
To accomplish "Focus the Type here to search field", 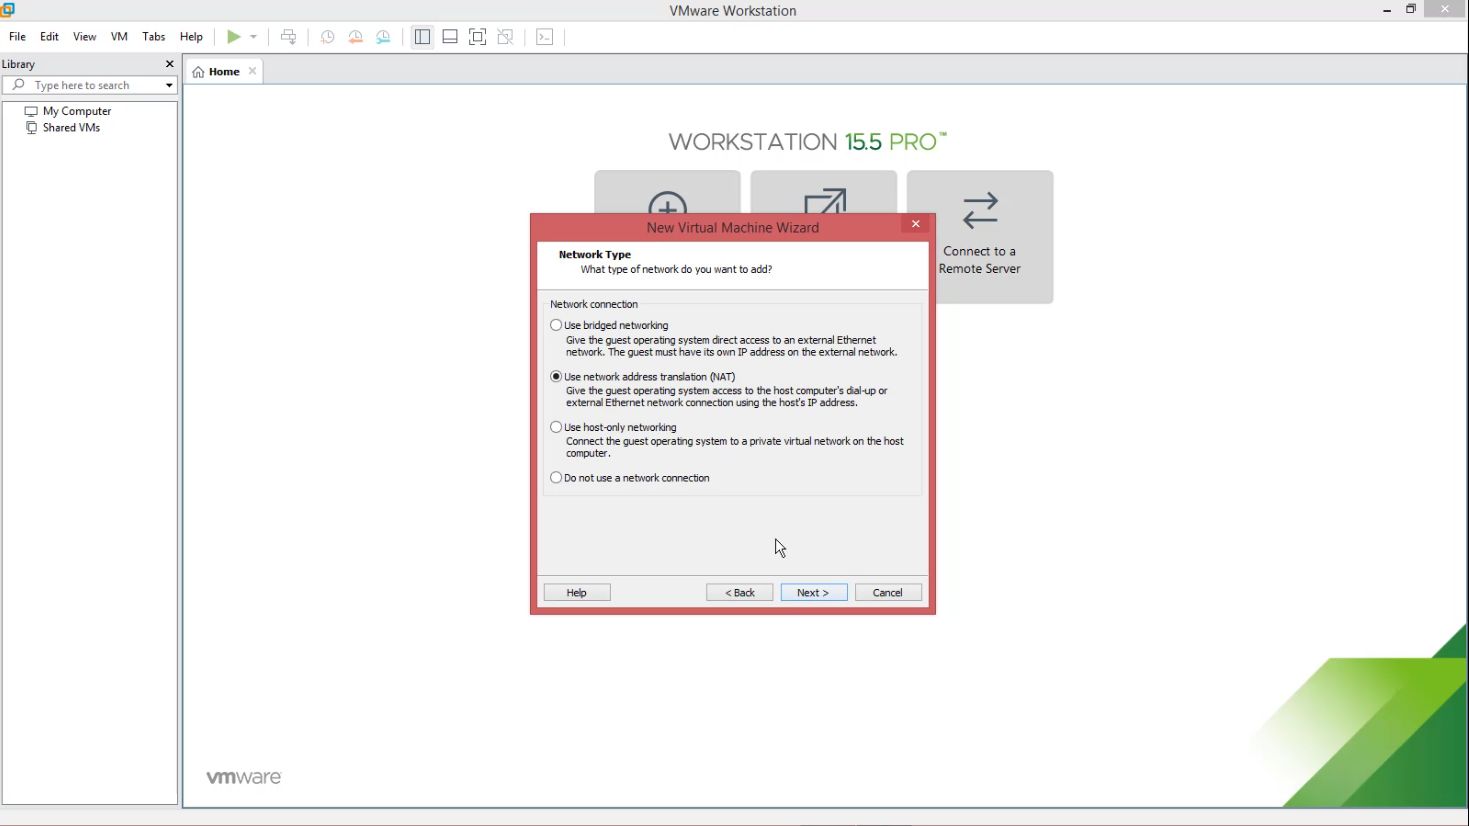I will (90, 85).
